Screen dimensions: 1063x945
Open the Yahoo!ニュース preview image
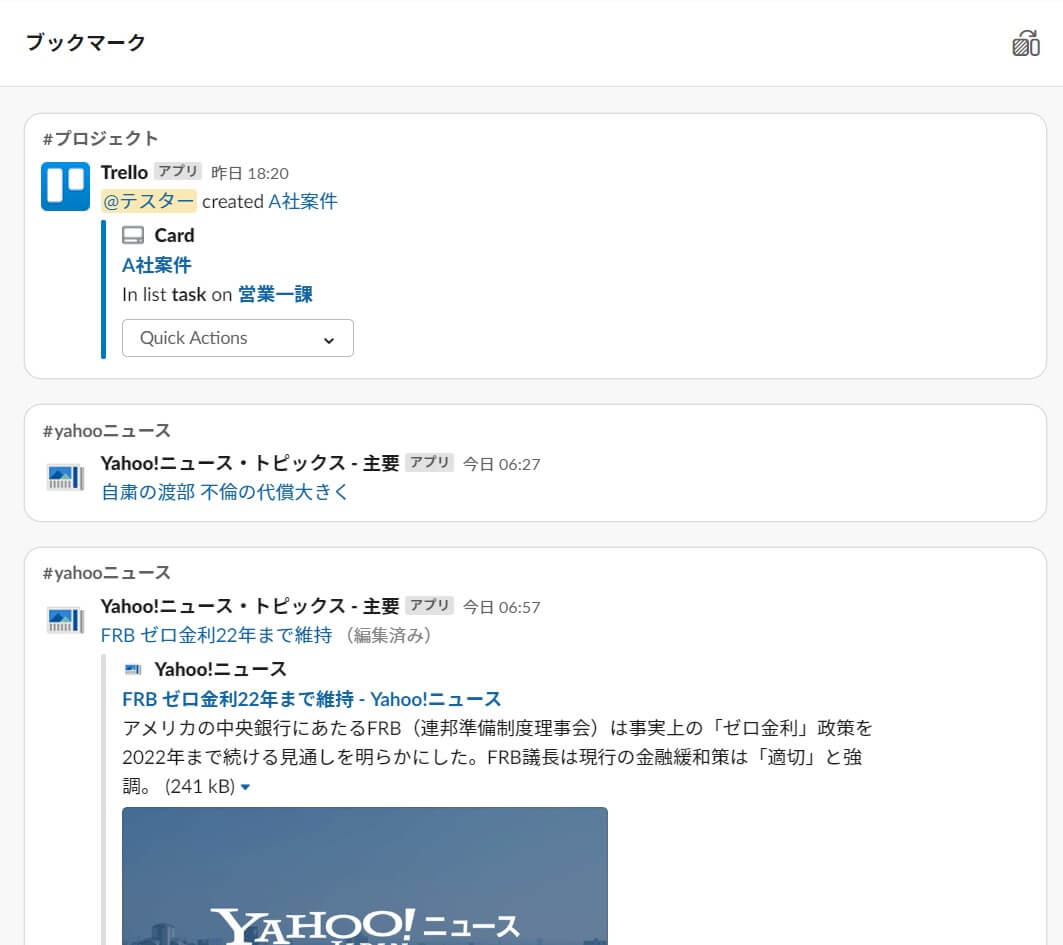(364, 875)
